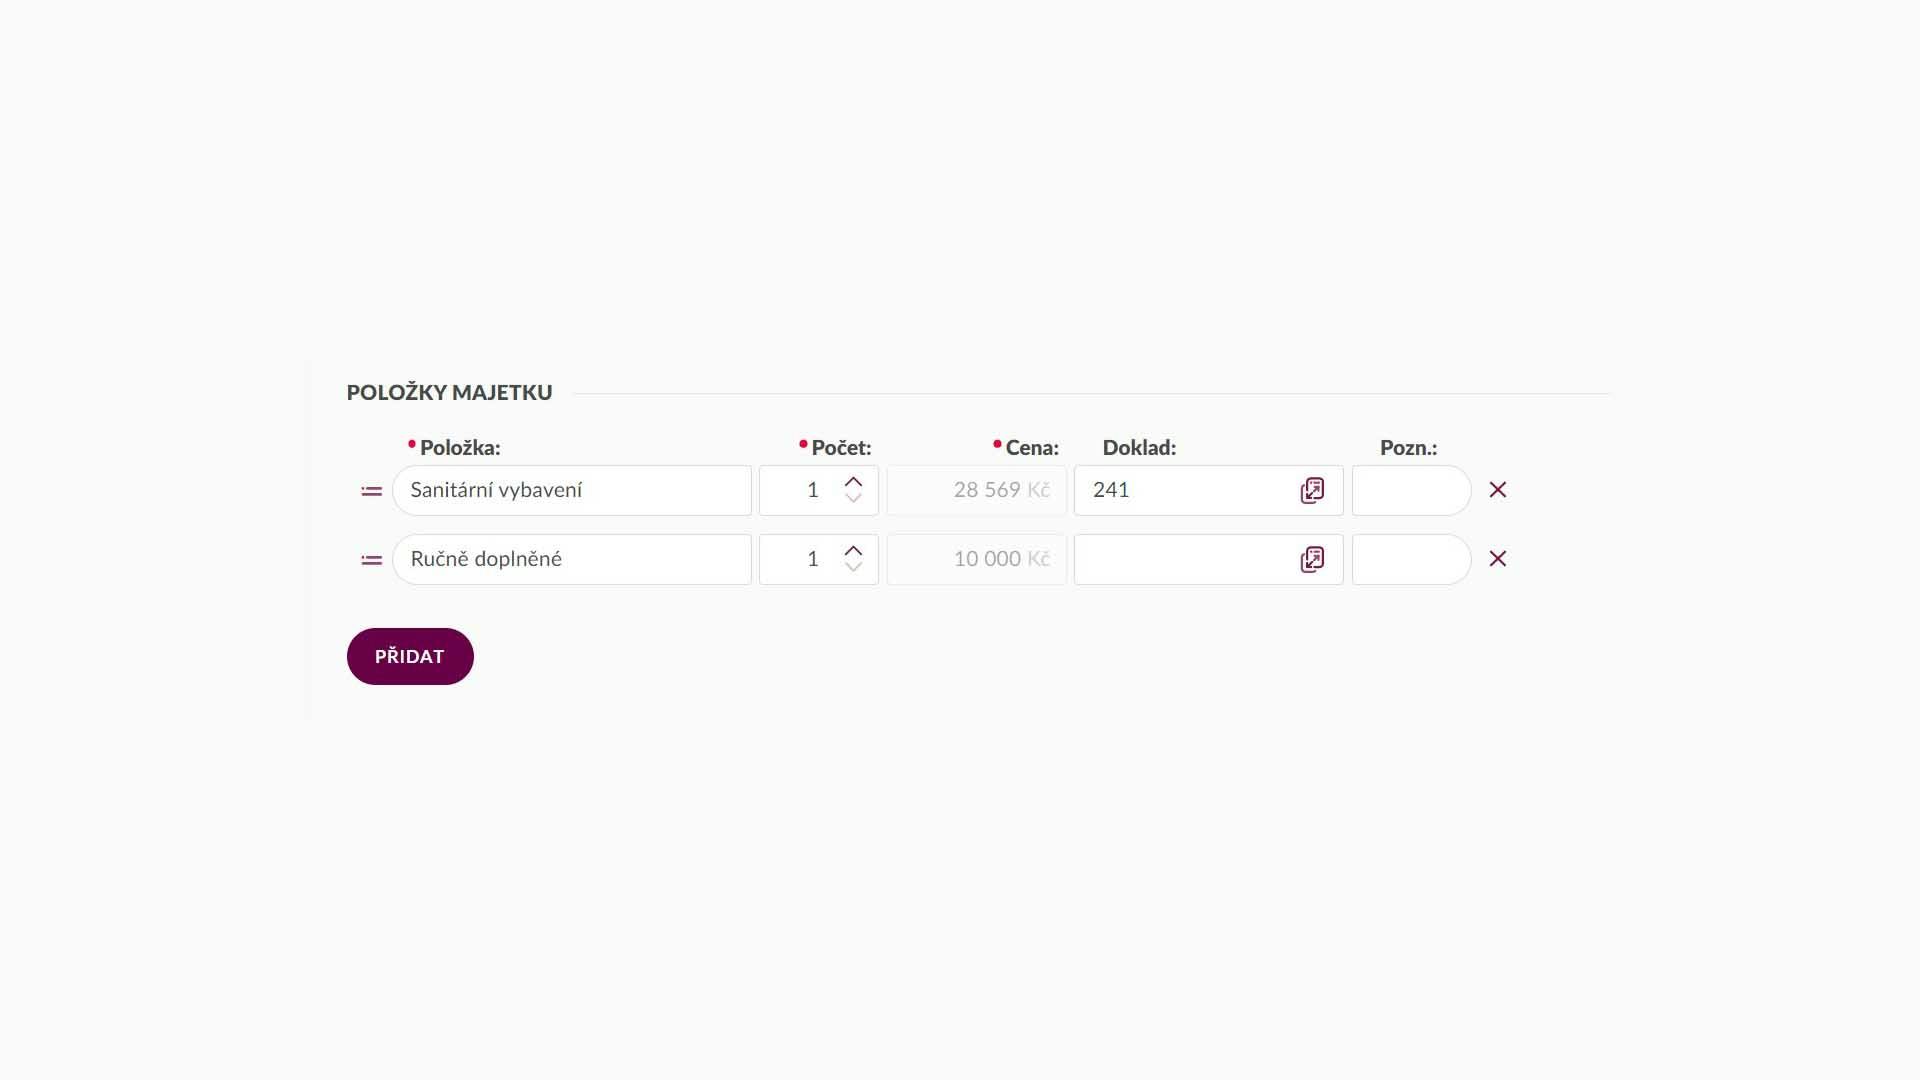This screenshot has height=1080, width=1920.
Task: Decrement Počet for Ručně doplněné
Action: click(853, 567)
